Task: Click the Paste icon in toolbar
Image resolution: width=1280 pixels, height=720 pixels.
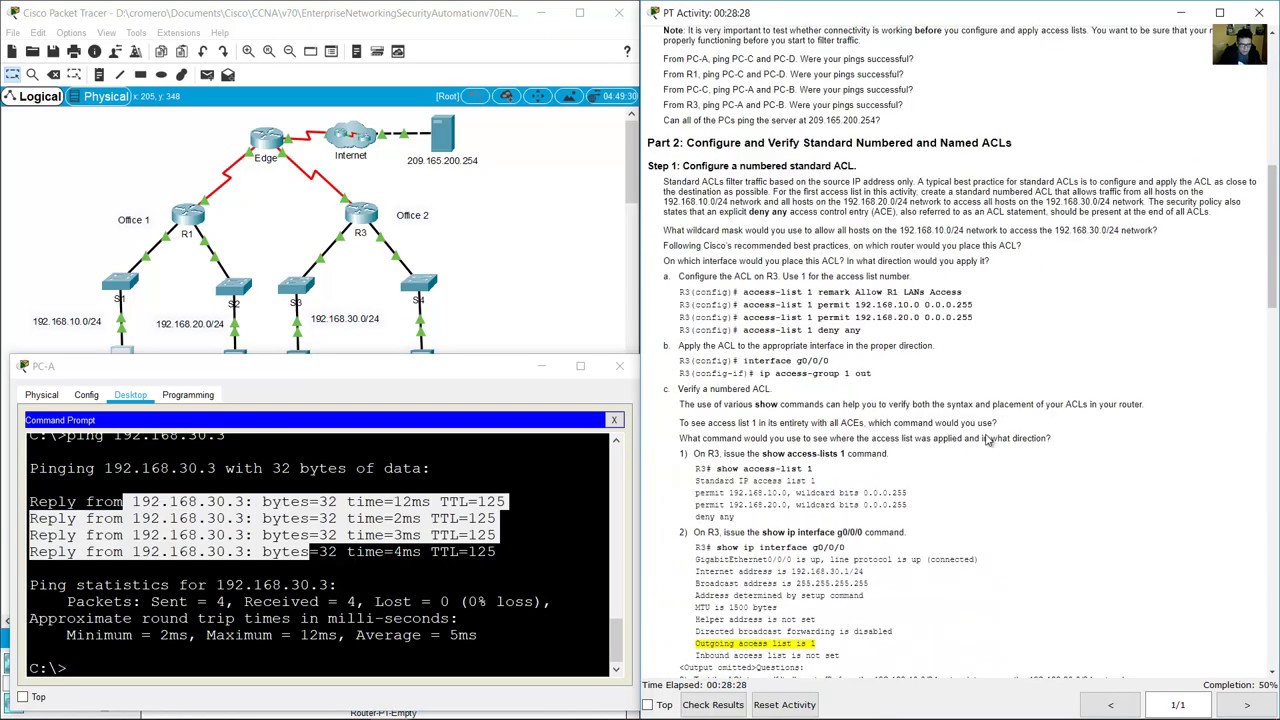Action: 181,51
